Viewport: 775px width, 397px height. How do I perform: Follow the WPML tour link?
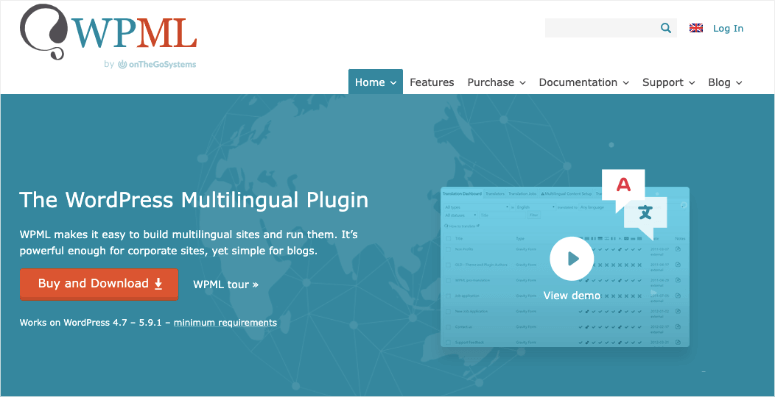pyautogui.click(x=226, y=284)
